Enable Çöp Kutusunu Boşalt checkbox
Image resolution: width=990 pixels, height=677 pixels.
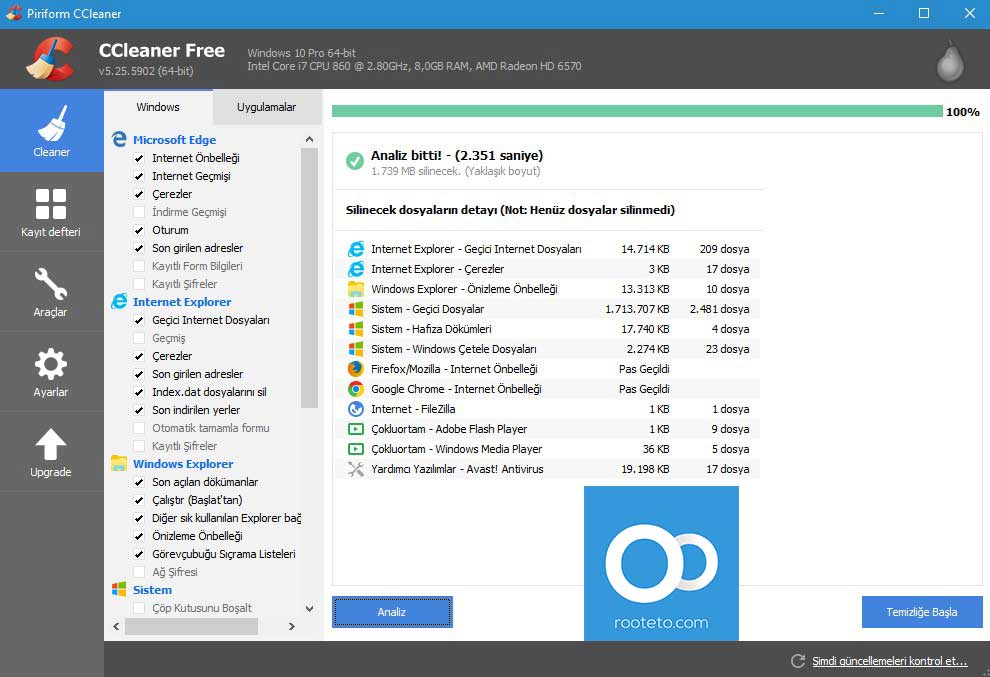click(x=139, y=608)
